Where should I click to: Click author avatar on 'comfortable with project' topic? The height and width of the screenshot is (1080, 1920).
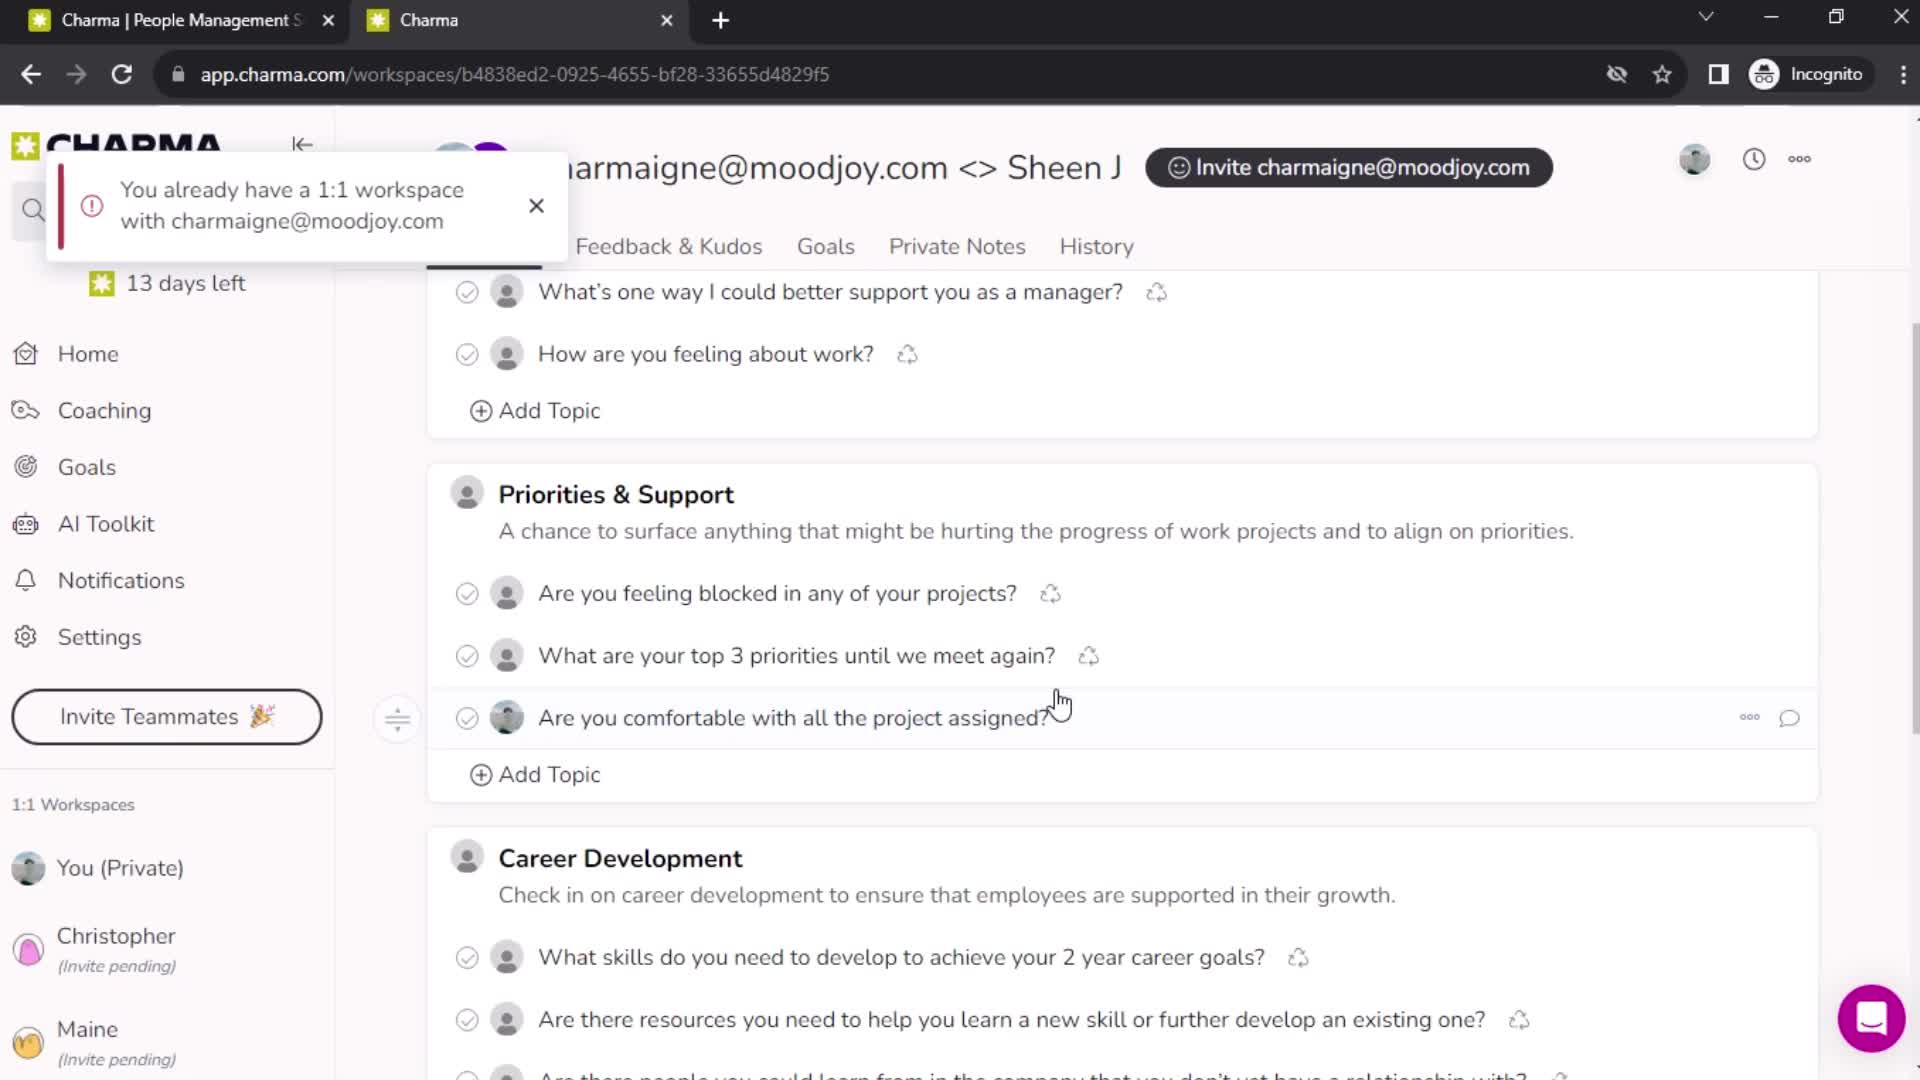tap(507, 718)
